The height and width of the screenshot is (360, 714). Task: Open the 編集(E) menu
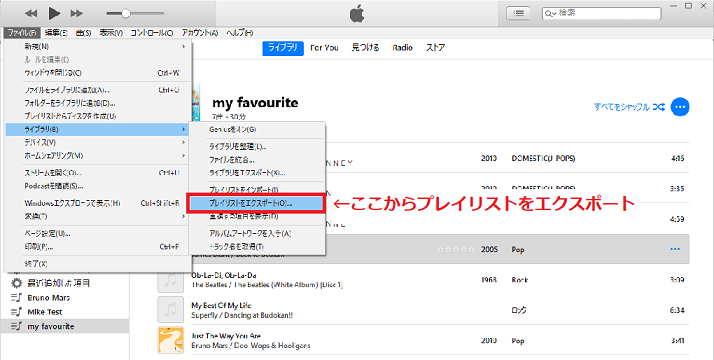(x=56, y=33)
